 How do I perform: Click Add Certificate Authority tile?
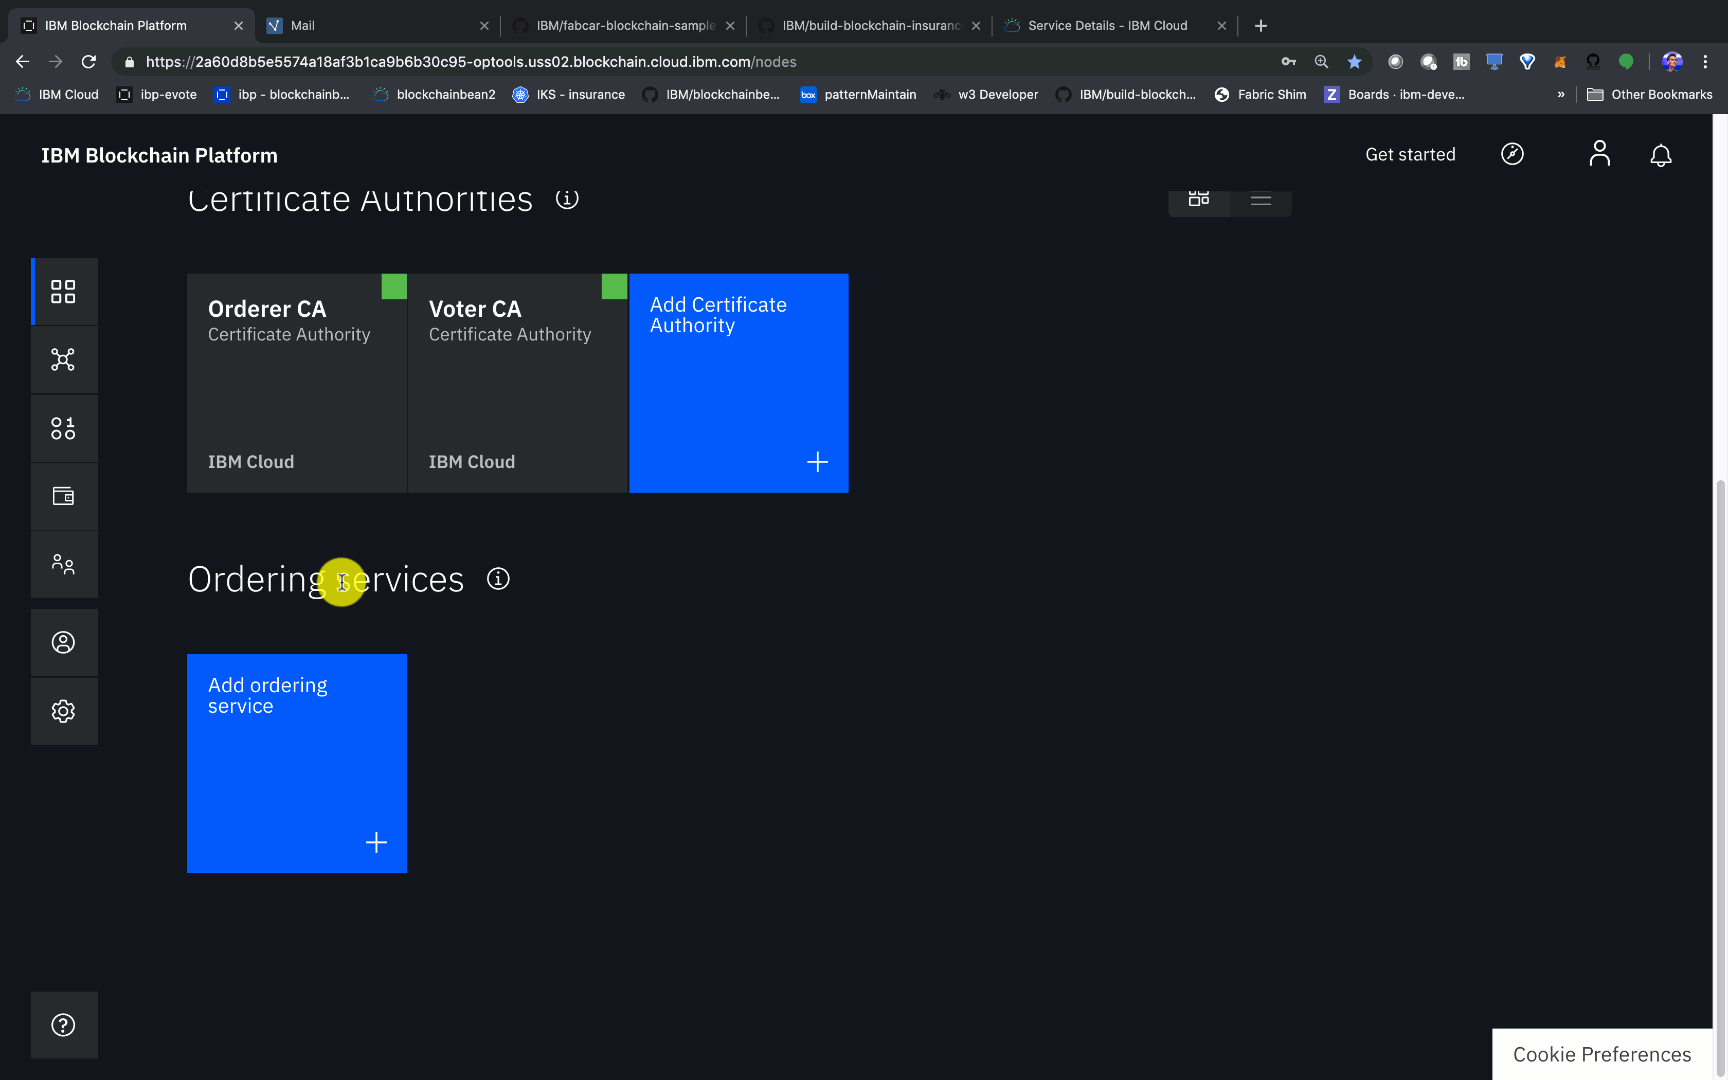(x=739, y=383)
